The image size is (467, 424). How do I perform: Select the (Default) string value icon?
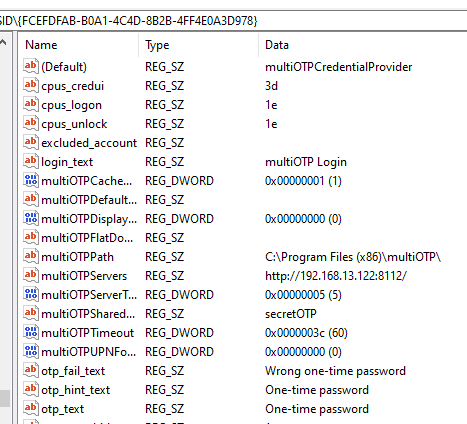pos(31,66)
